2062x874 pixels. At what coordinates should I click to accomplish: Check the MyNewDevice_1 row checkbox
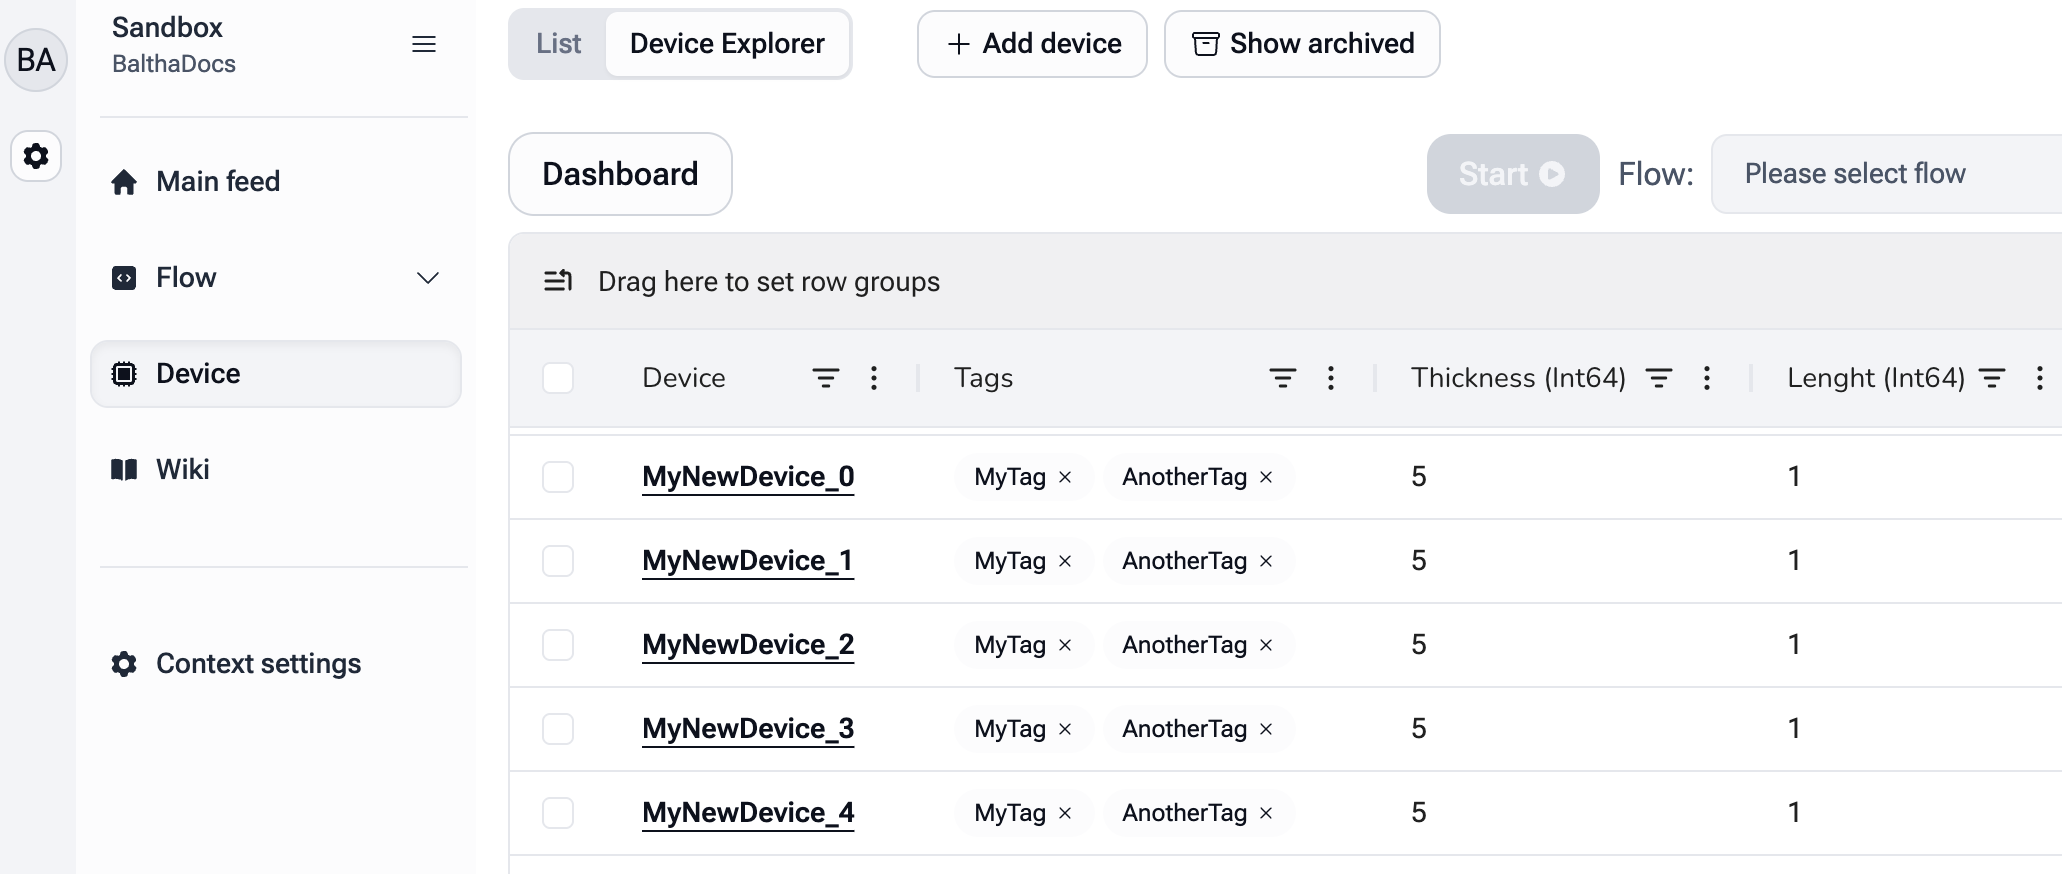(558, 561)
